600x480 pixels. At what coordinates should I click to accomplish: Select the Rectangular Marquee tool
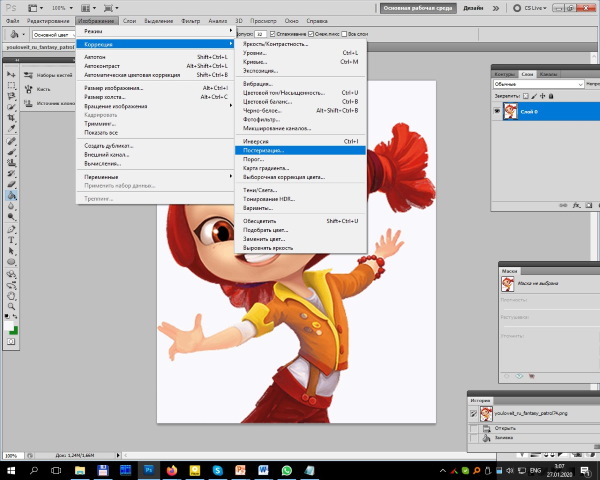click(11, 85)
